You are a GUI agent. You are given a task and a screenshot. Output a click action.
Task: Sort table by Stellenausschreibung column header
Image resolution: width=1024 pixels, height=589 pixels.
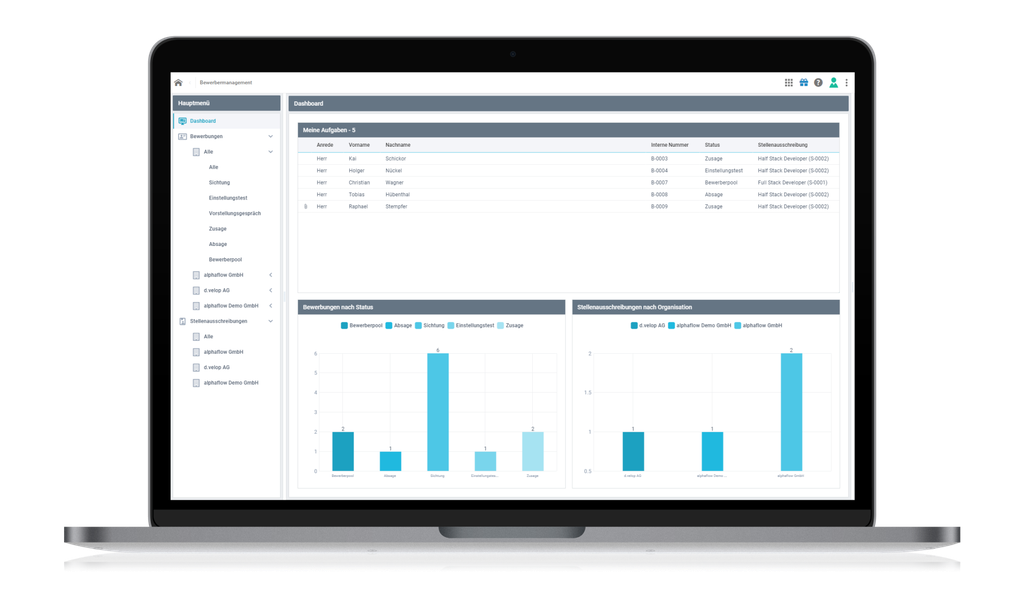[782, 145]
